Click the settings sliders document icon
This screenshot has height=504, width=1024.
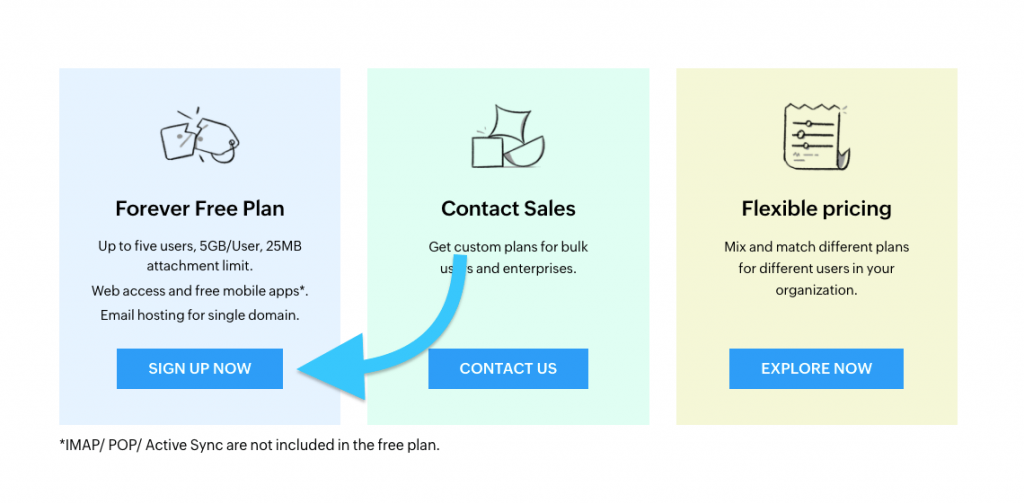pos(817,136)
